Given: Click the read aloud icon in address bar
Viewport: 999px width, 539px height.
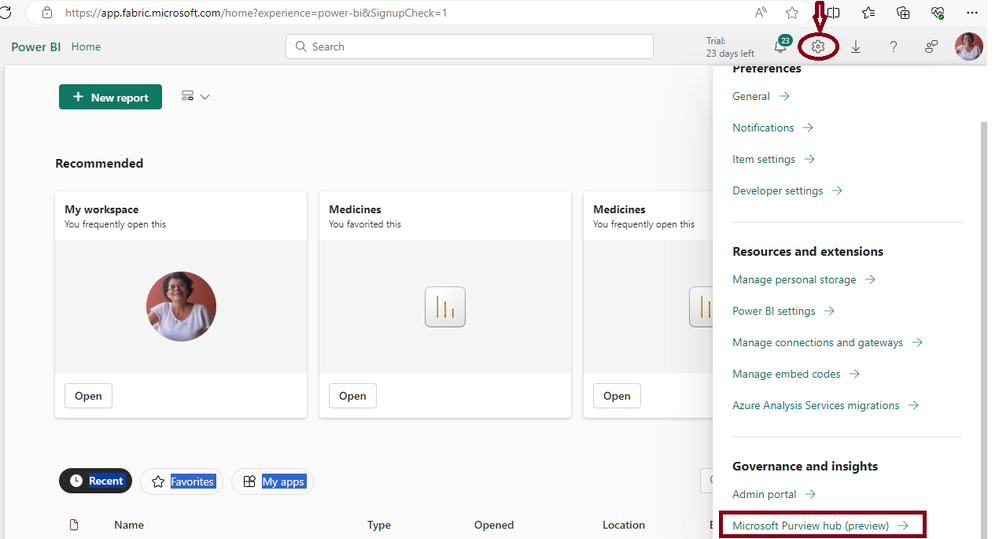Looking at the screenshot, I should [761, 13].
